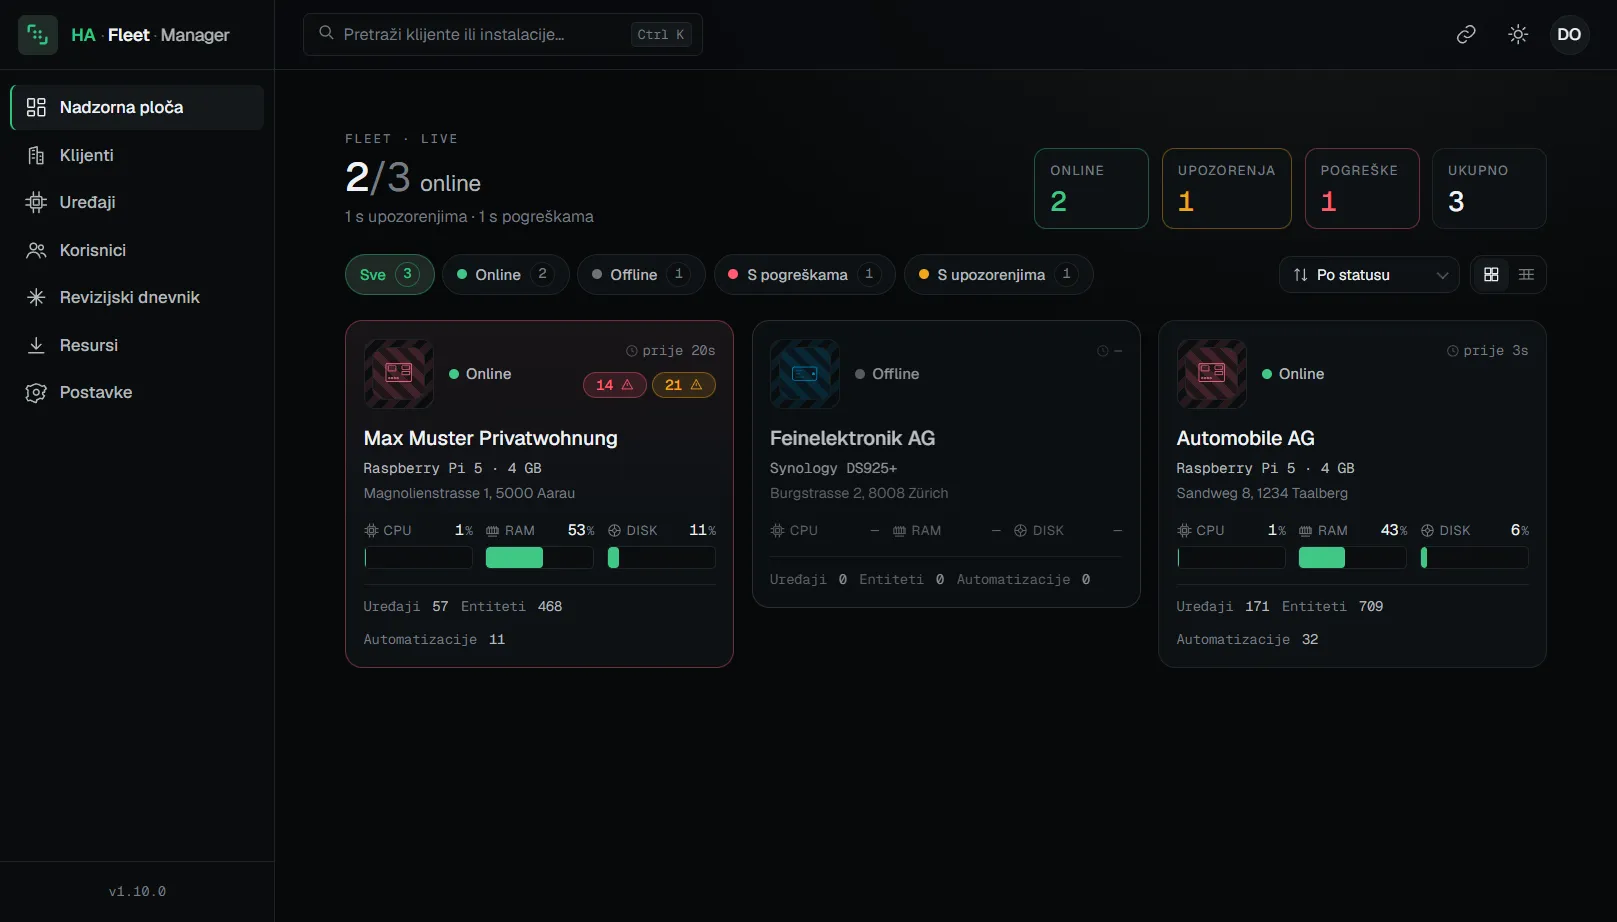1617x922 pixels.
Task: Switch to list view layout
Action: tap(1526, 275)
